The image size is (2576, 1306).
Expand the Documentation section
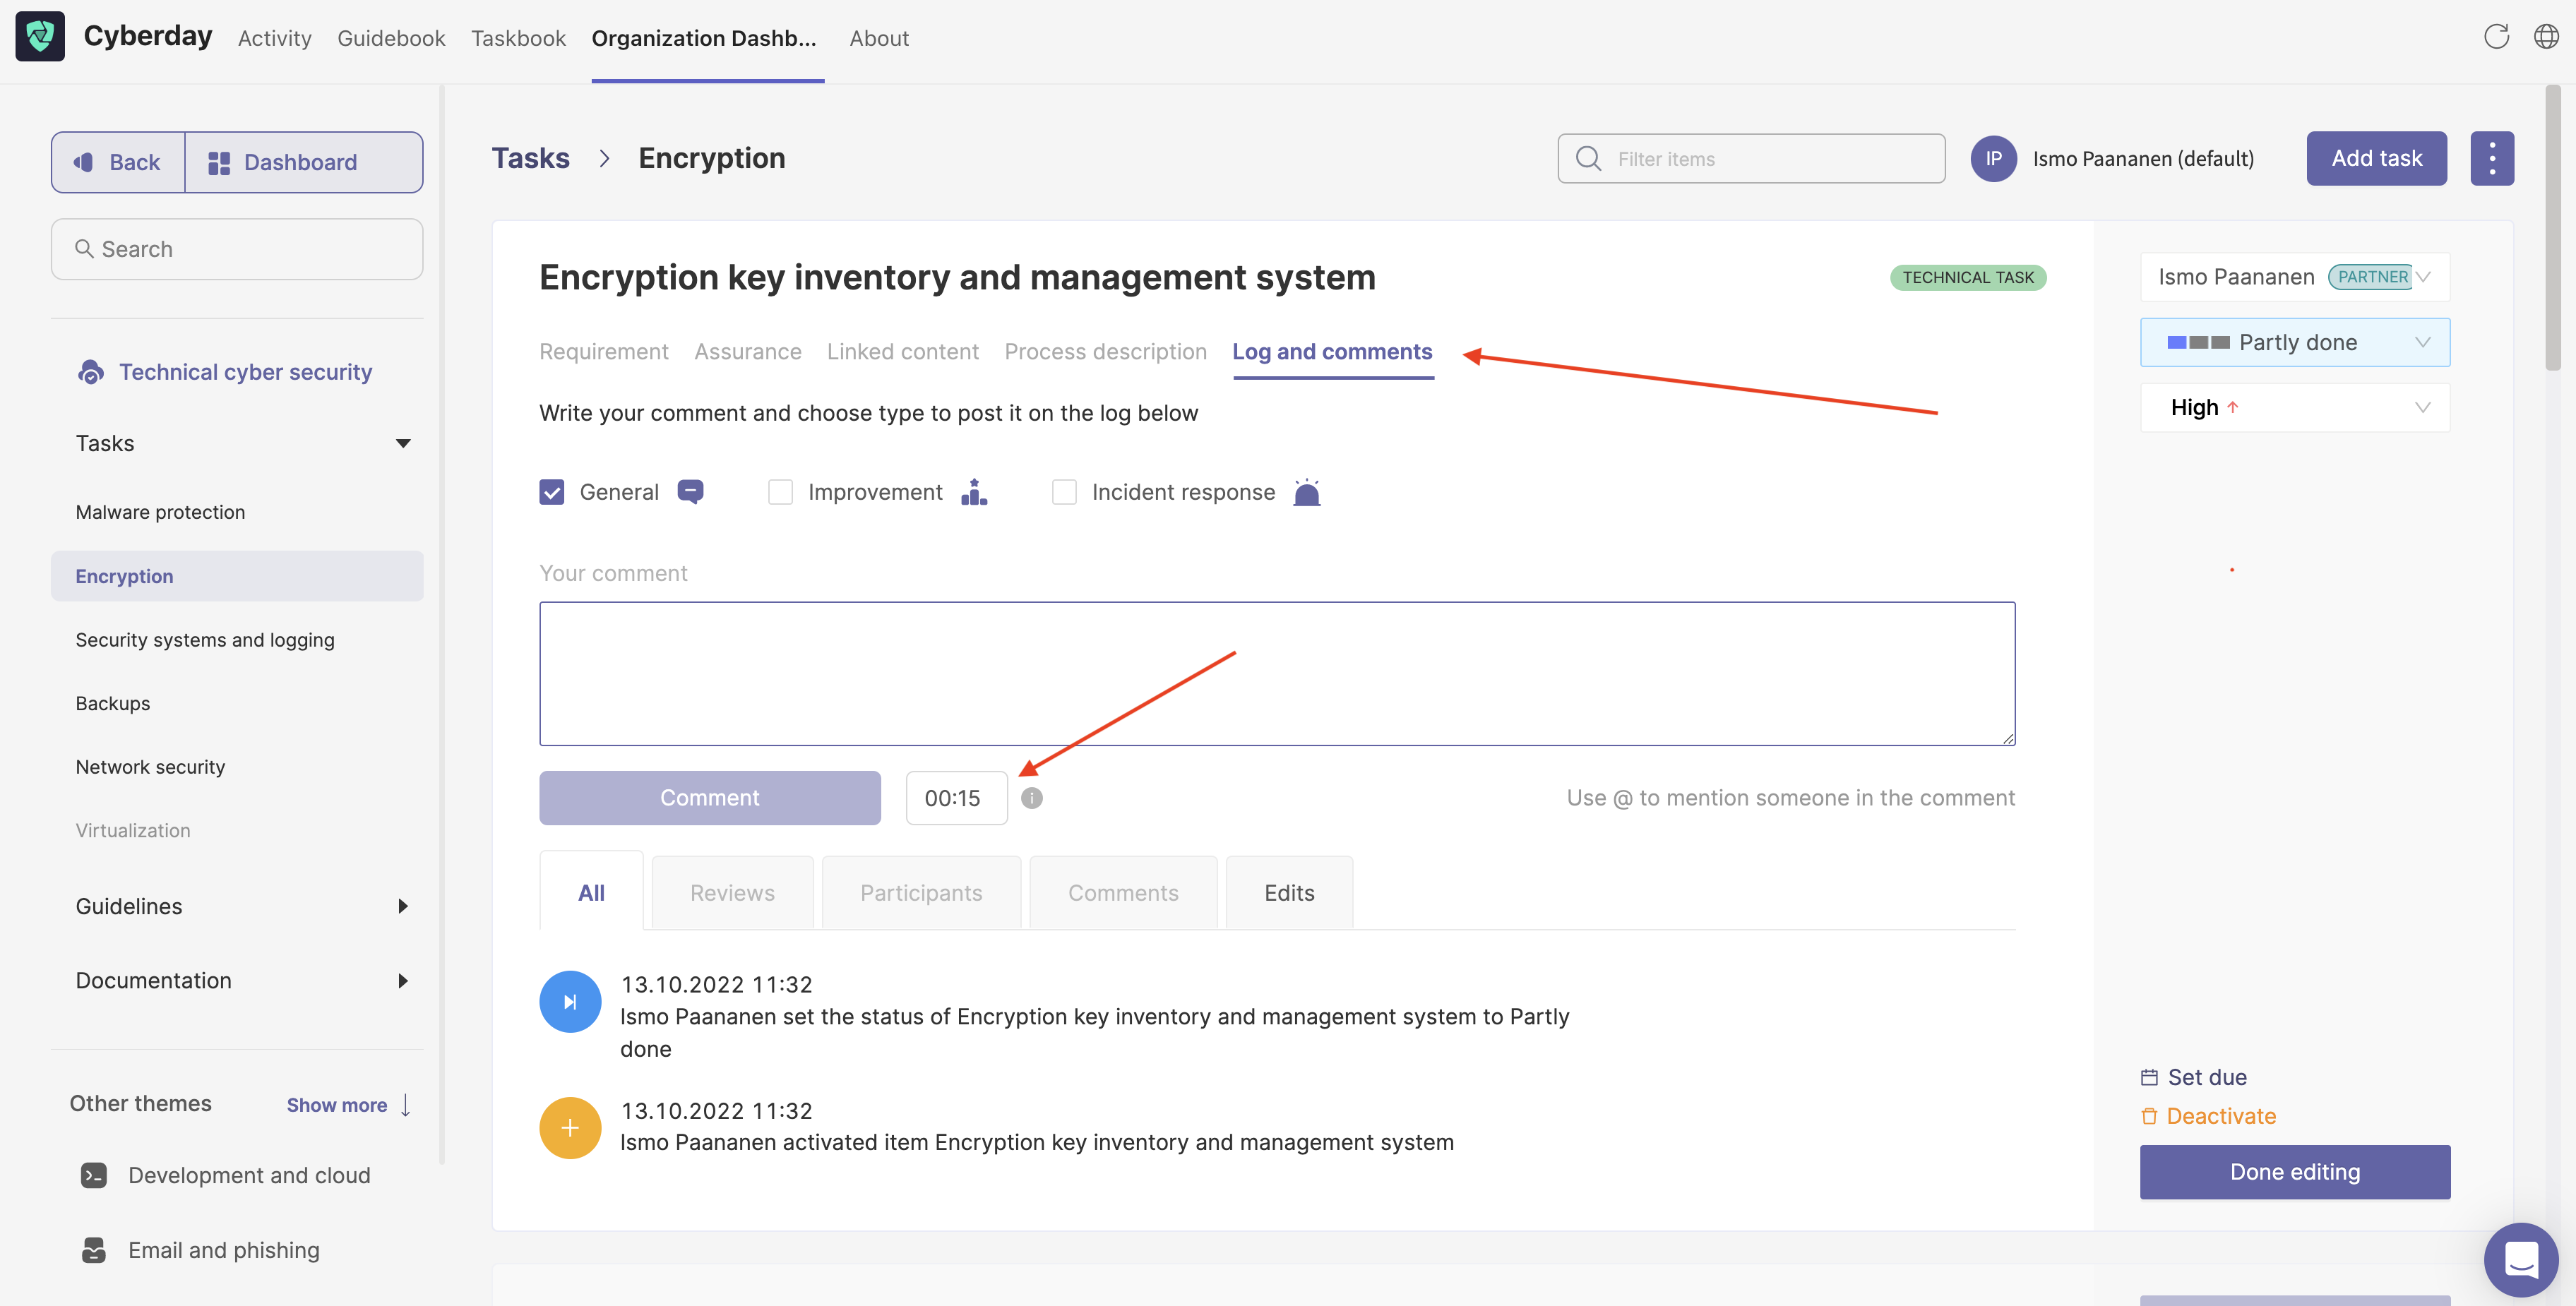click(x=403, y=981)
